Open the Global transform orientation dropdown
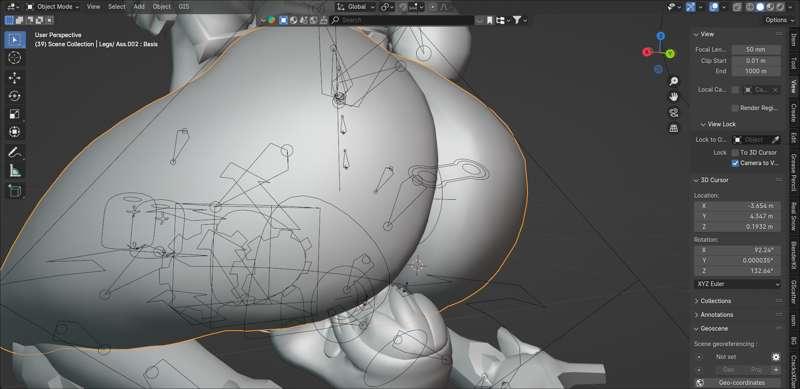This screenshot has width=800, height=389. click(356, 7)
